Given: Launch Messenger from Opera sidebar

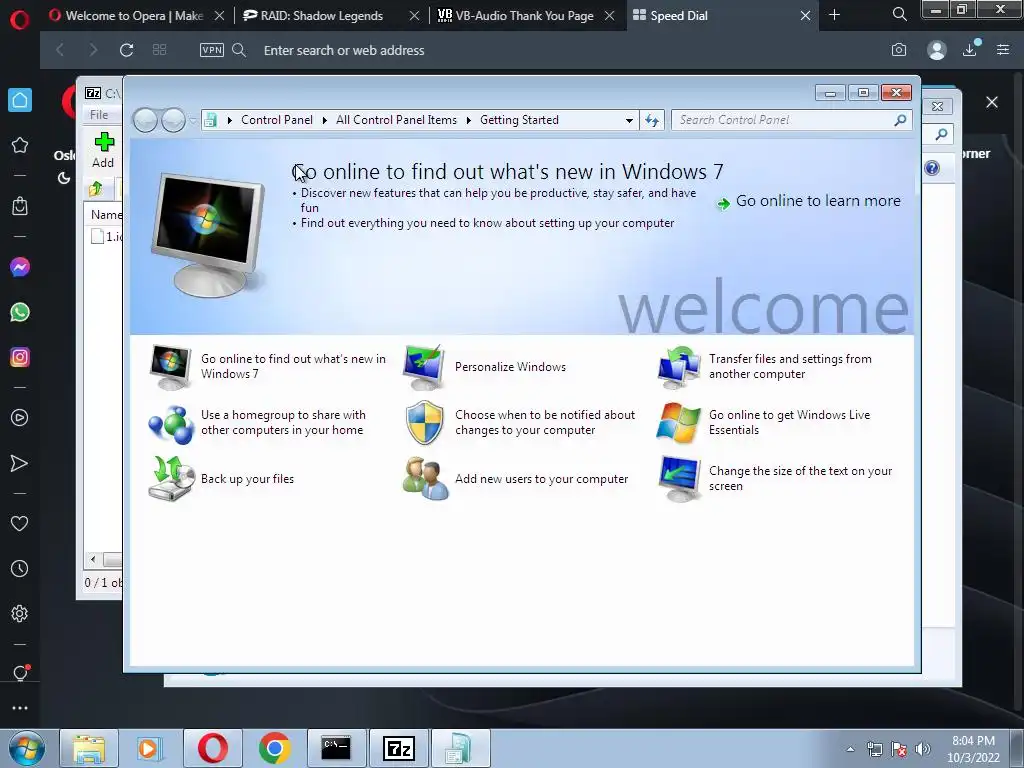Looking at the screenshot, I should 20,267.
